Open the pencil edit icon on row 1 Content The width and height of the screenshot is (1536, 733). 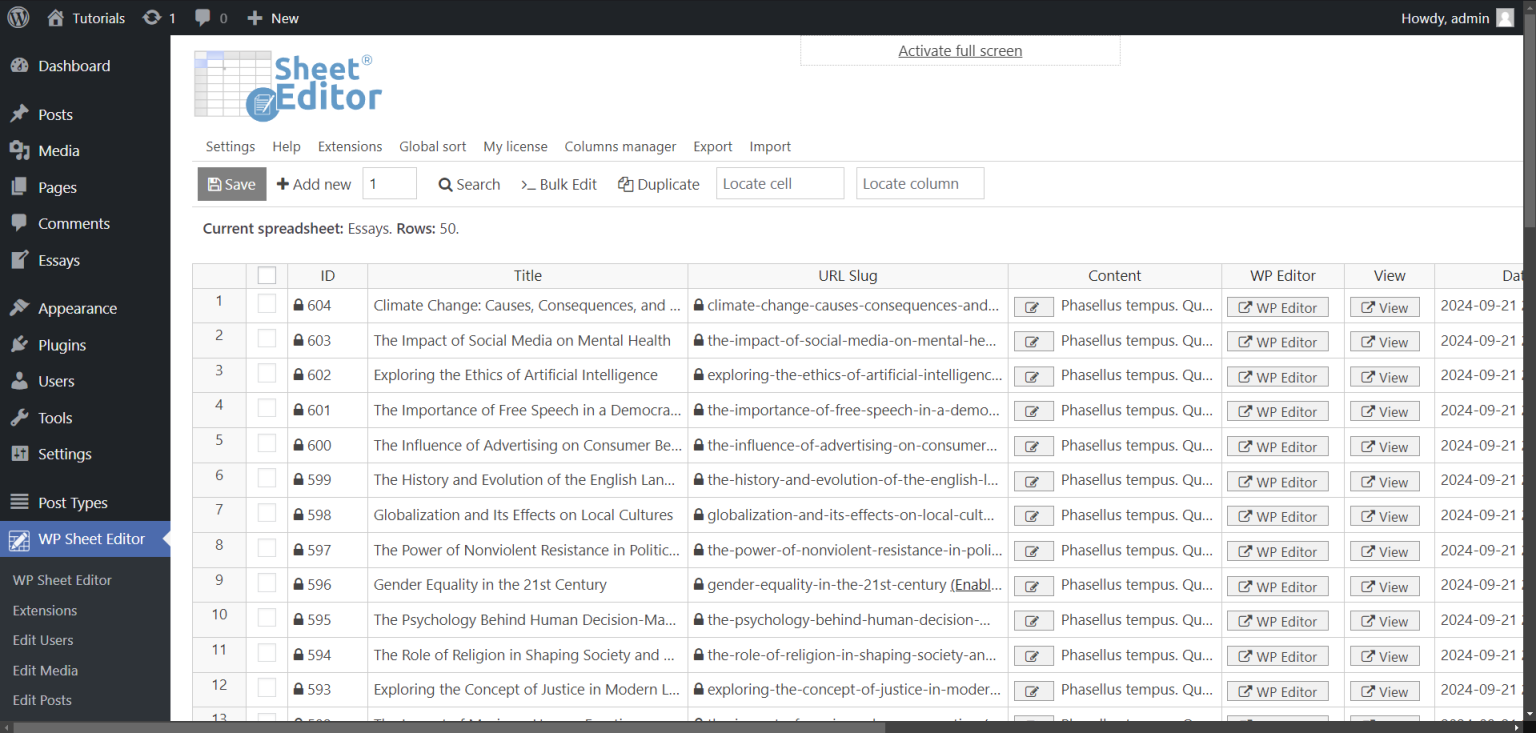pyautogui.click(x=1033, y=307)
